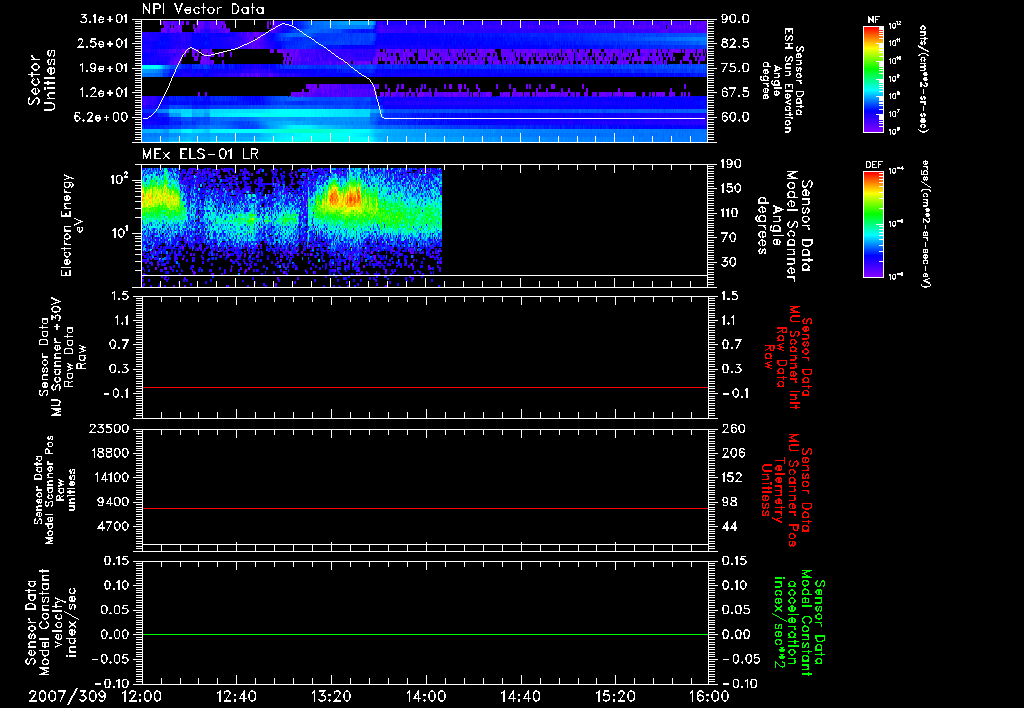Click the red hot spot in the ELS spectrogram
Image resolution: width=1024 pixels, height=708 pixels.
coord(344,197)
